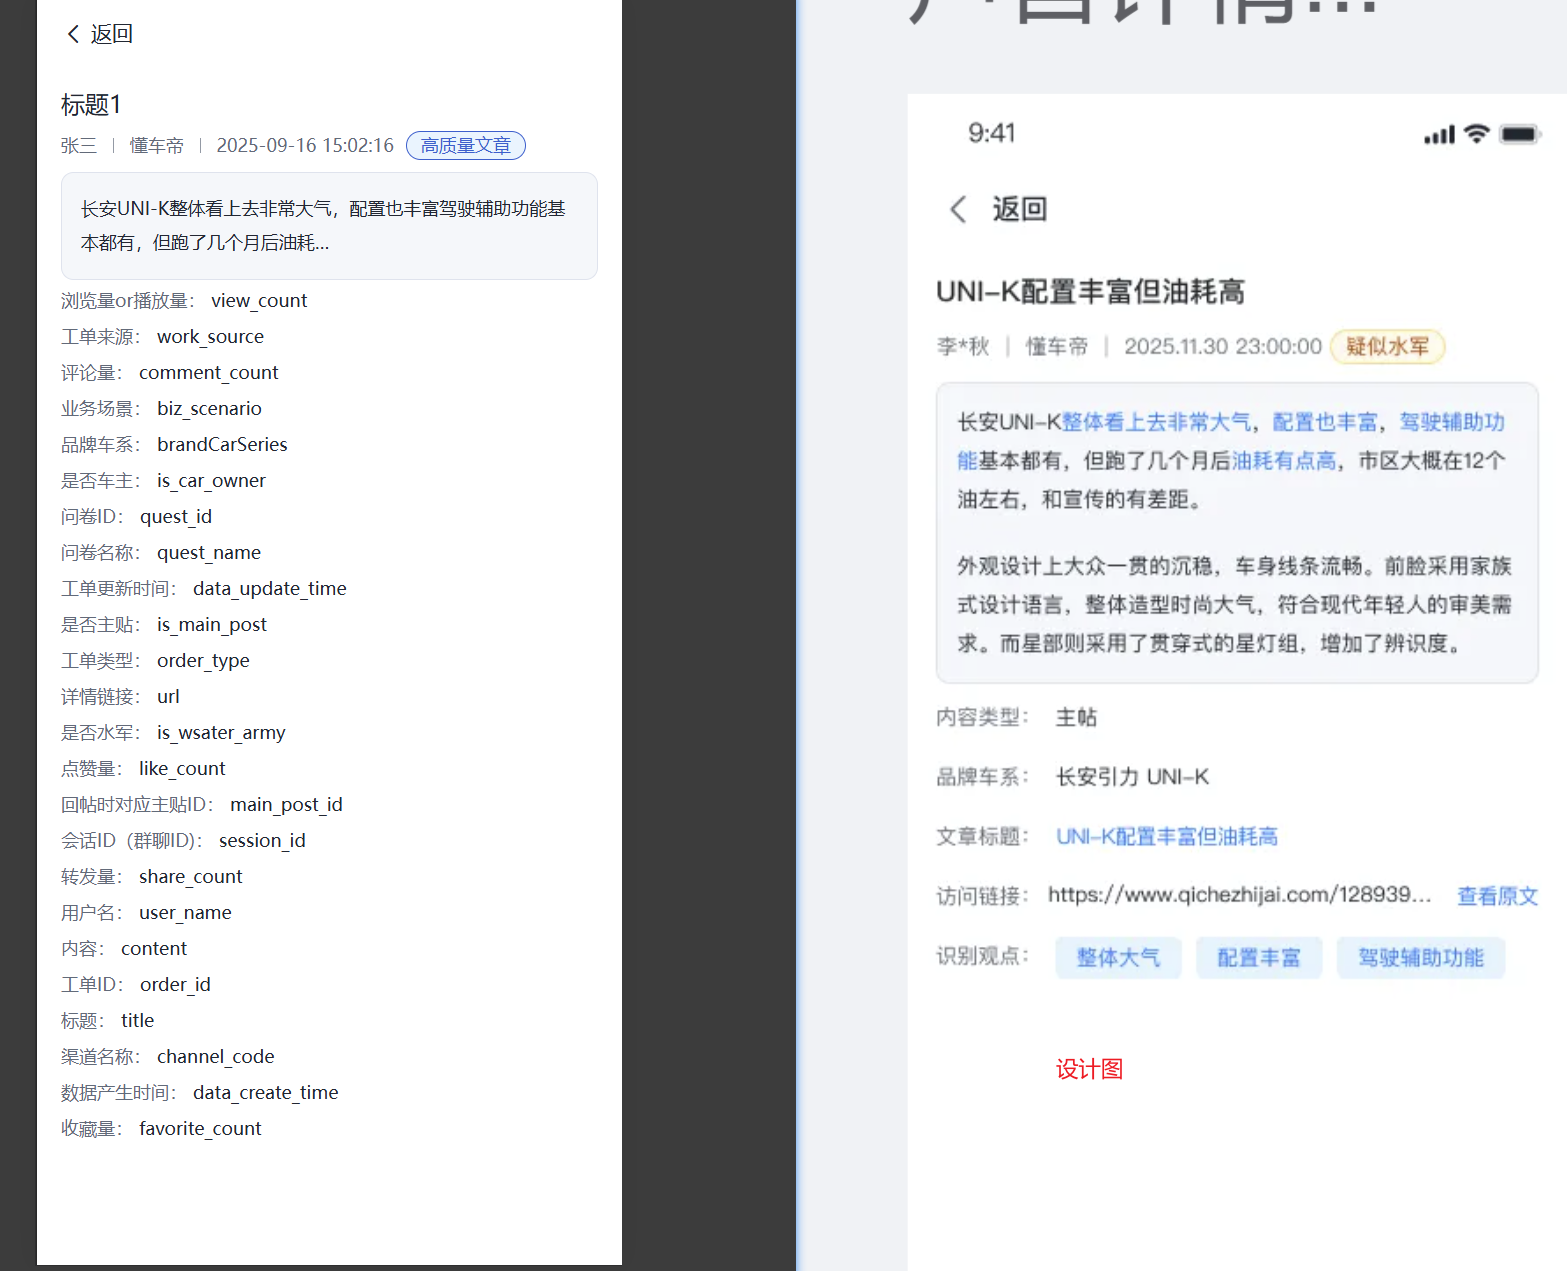The height and width of the screenshot is (1271, 1567).
Task: Click the quest_id value
Action: click(x=176, y=517)
